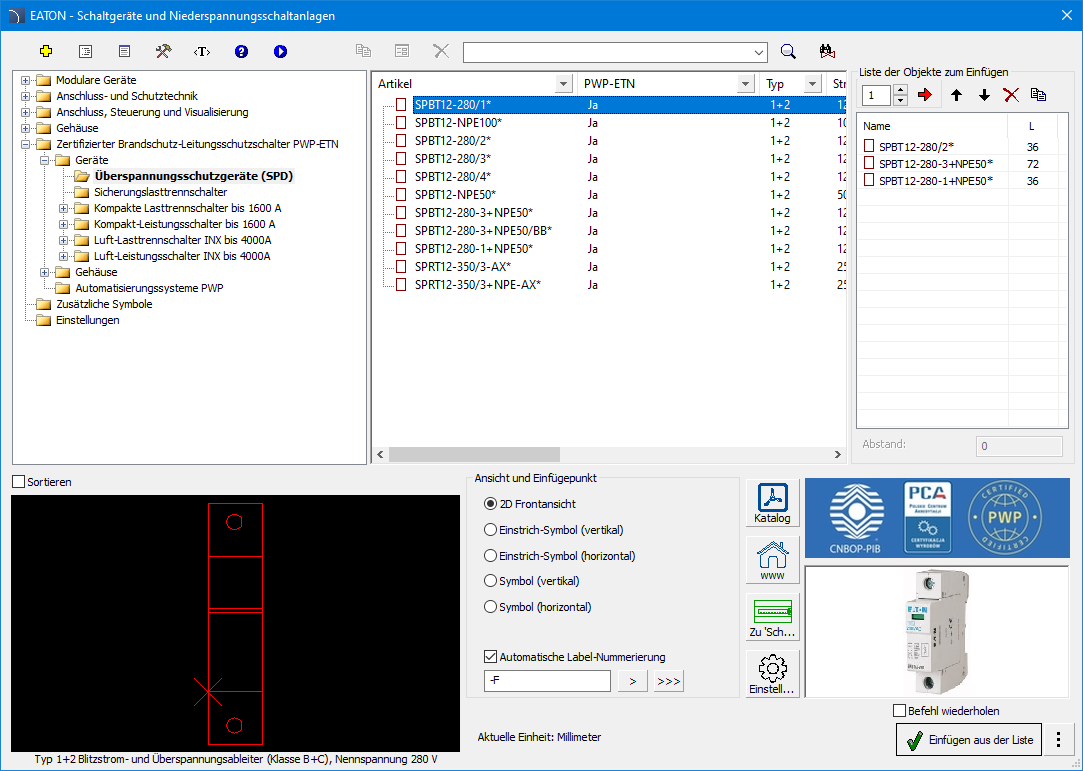Screen dimensions: 1083x771
Task: Uncheck Automatische Label-Nummerierung
Action: click(490, 657)
